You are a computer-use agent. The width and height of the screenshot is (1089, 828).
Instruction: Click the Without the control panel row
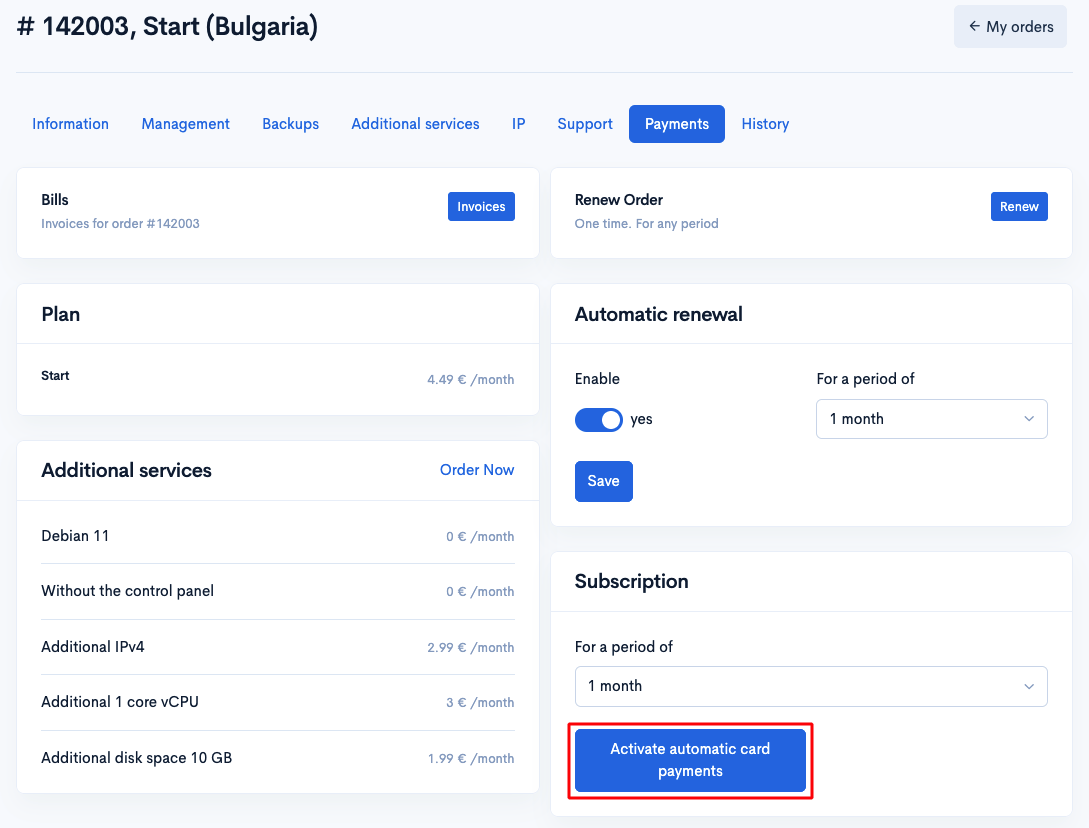[278, 591]
